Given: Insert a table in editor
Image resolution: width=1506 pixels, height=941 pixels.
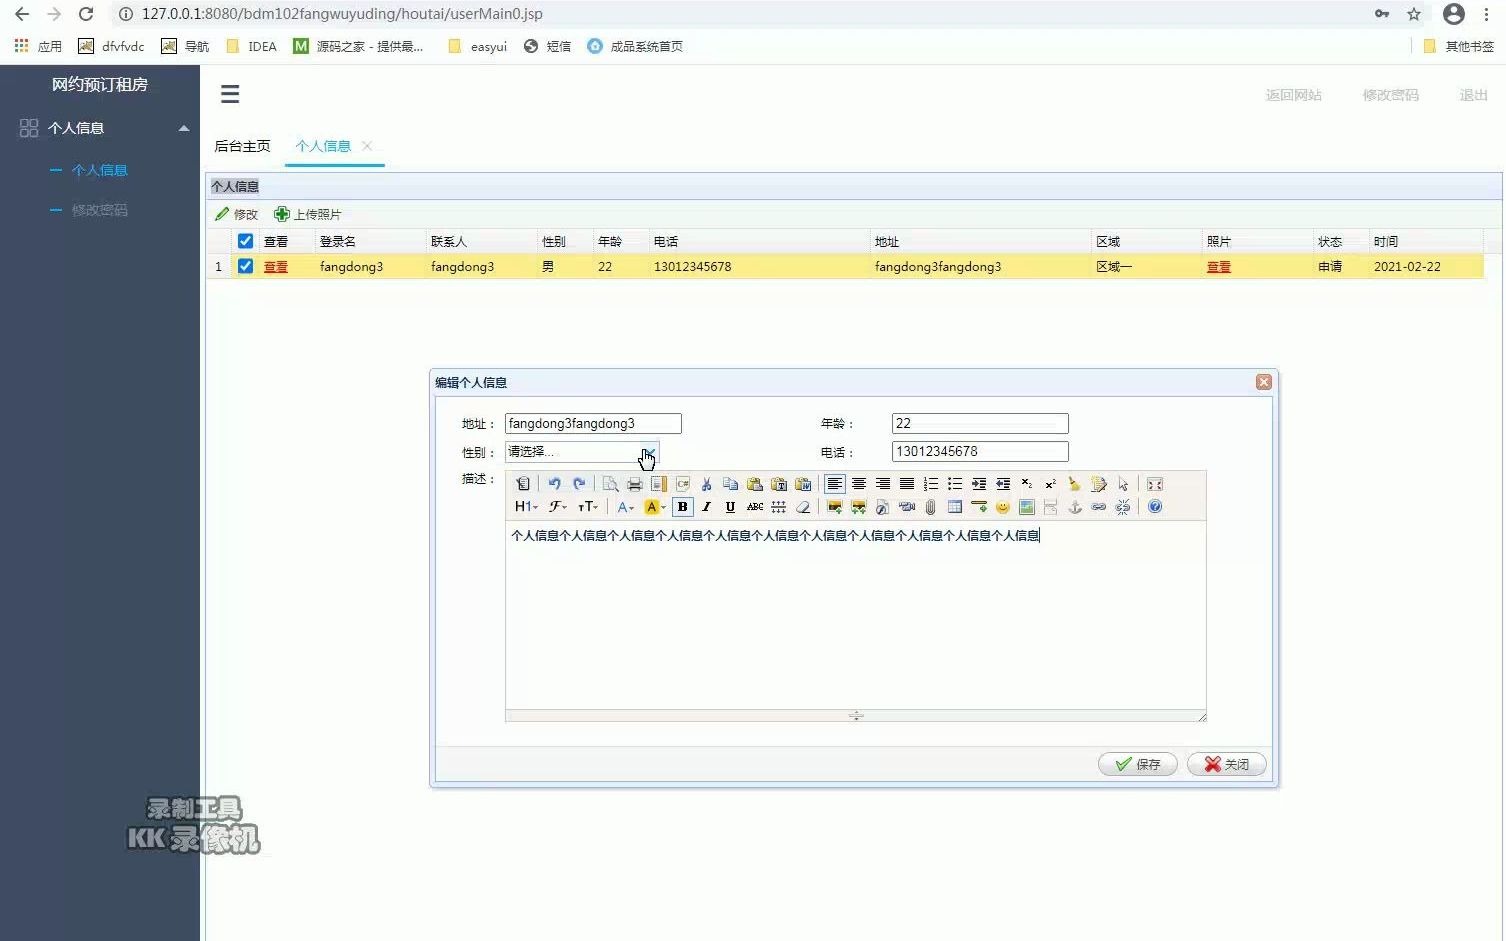Looking at the screenshot, I should (955, 507).
